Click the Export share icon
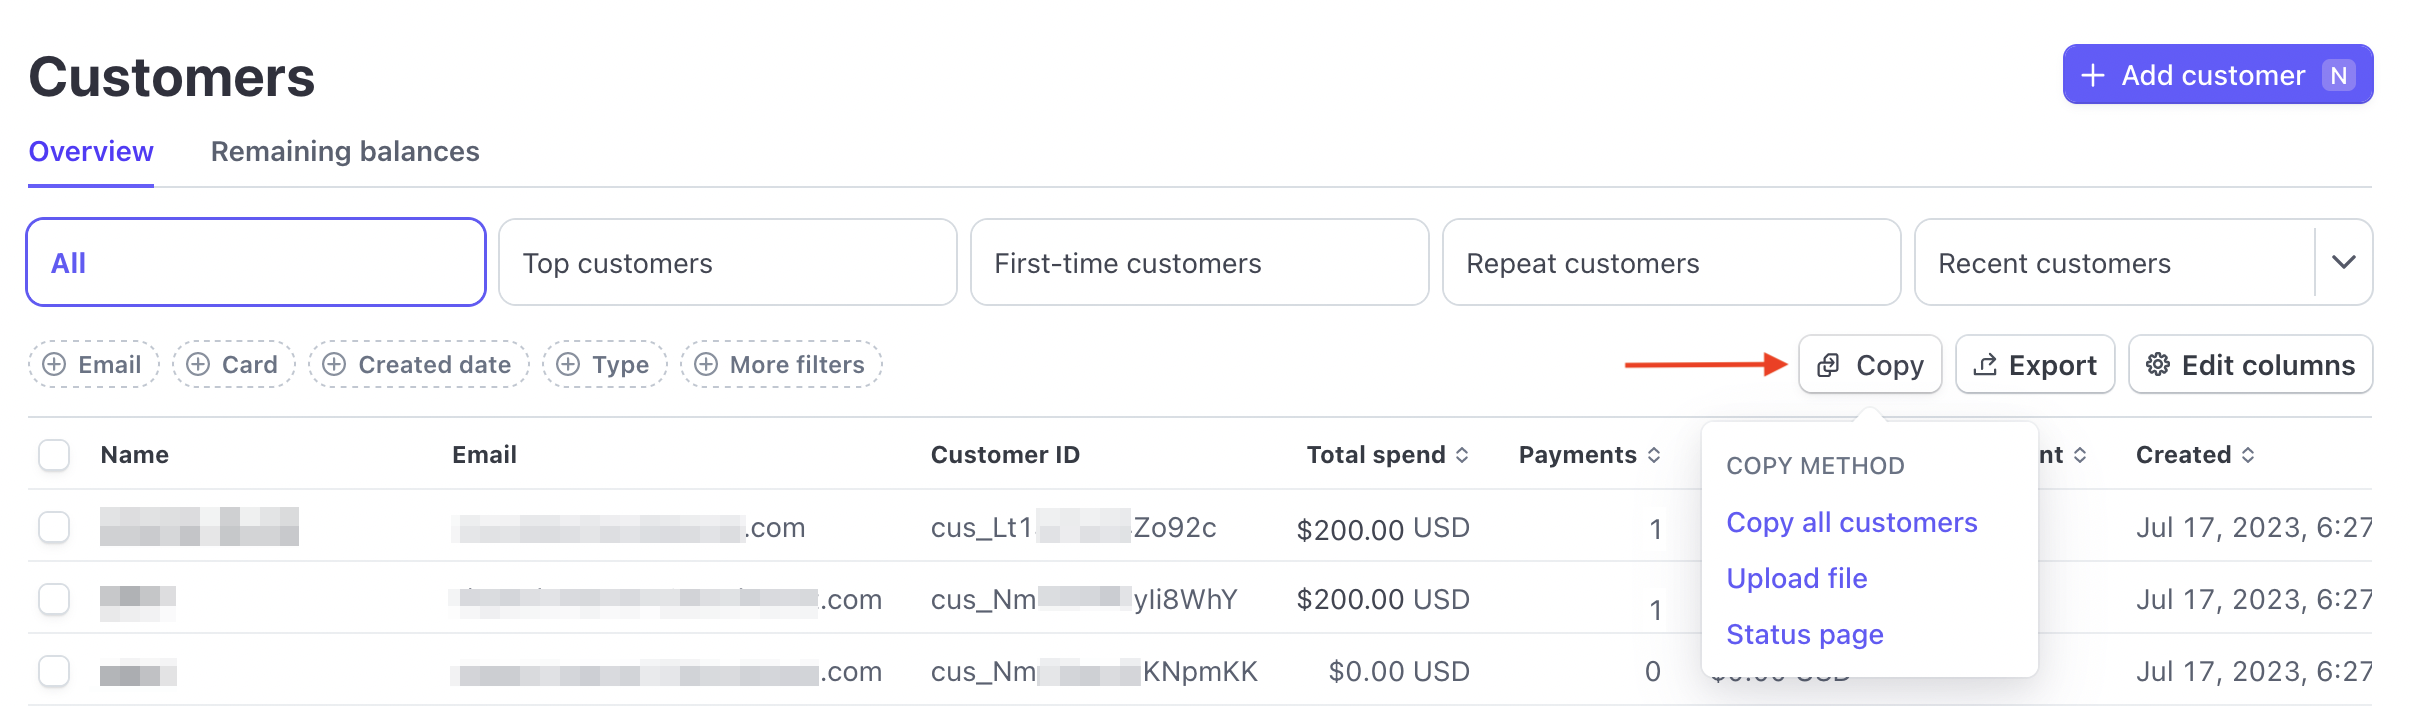Image resolution: width=2410 pixels, height=706 pixels. pos(1985,365)
